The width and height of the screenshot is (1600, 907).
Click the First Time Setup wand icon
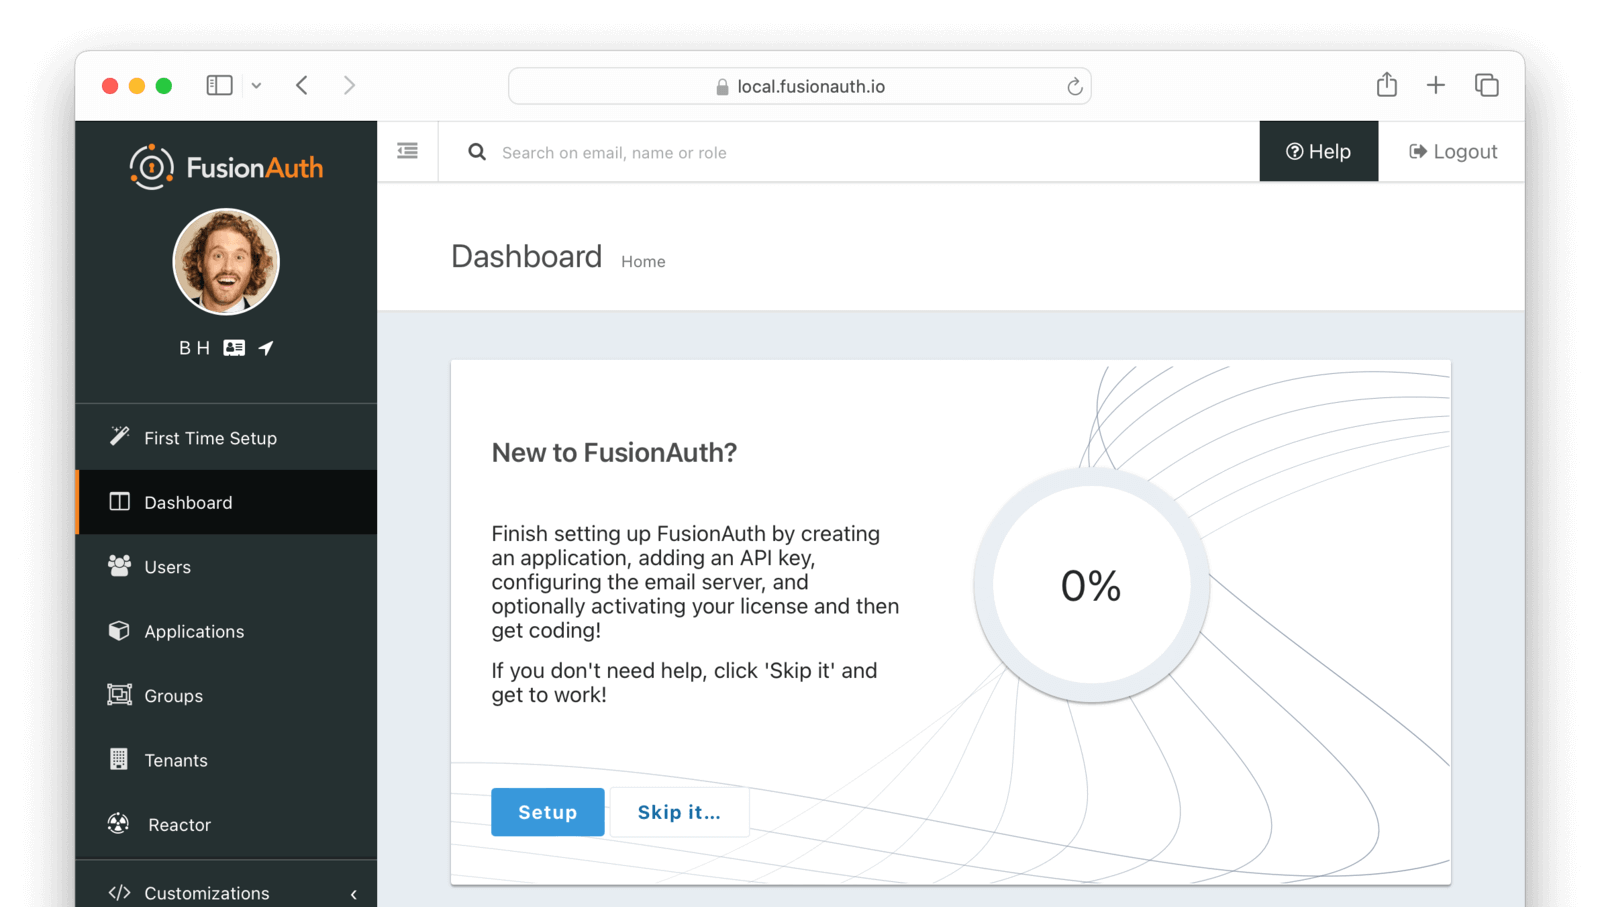[119, 437]
